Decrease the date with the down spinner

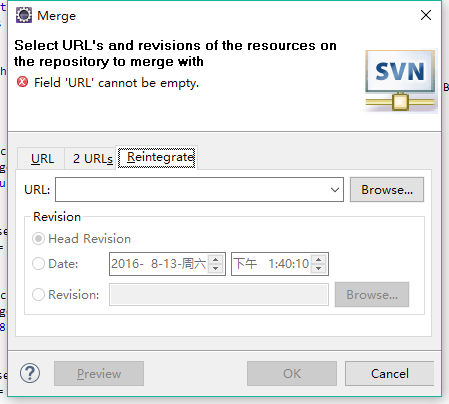[216, 268]
